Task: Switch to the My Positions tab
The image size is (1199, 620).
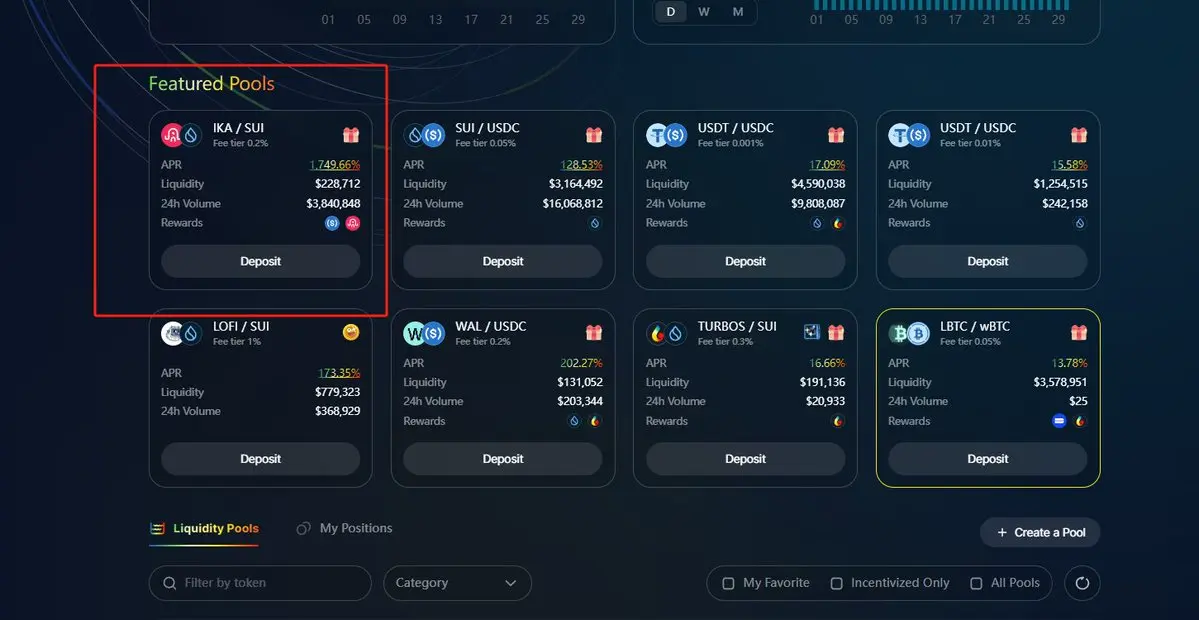Action: point(345,528)
